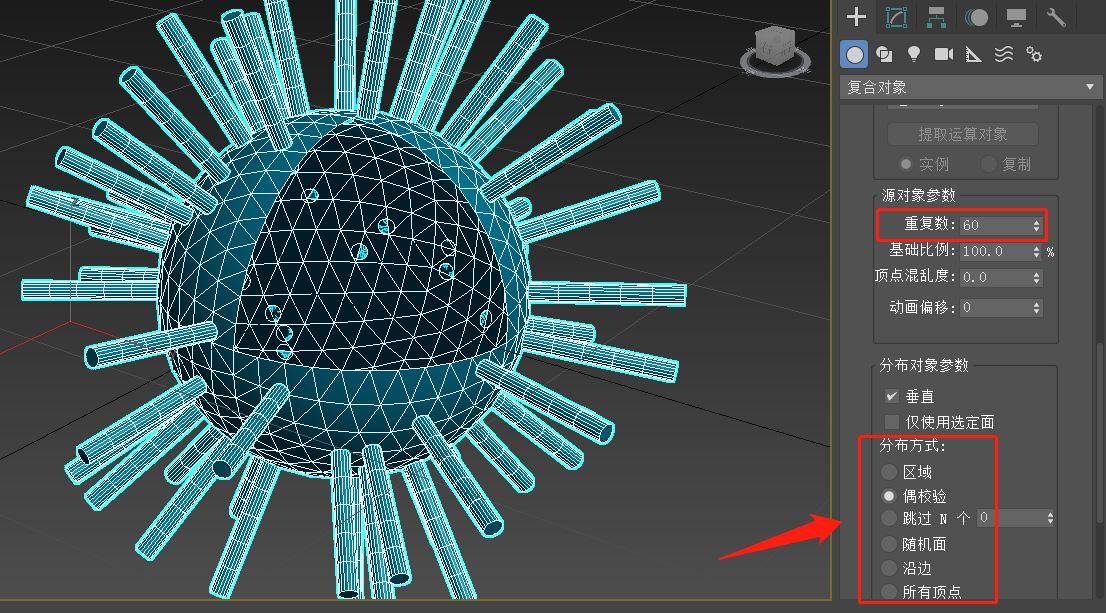The image size is (1106, 613).
Task: Adjust the 基础比例 spinner arrows
Action: point(1036,251)
